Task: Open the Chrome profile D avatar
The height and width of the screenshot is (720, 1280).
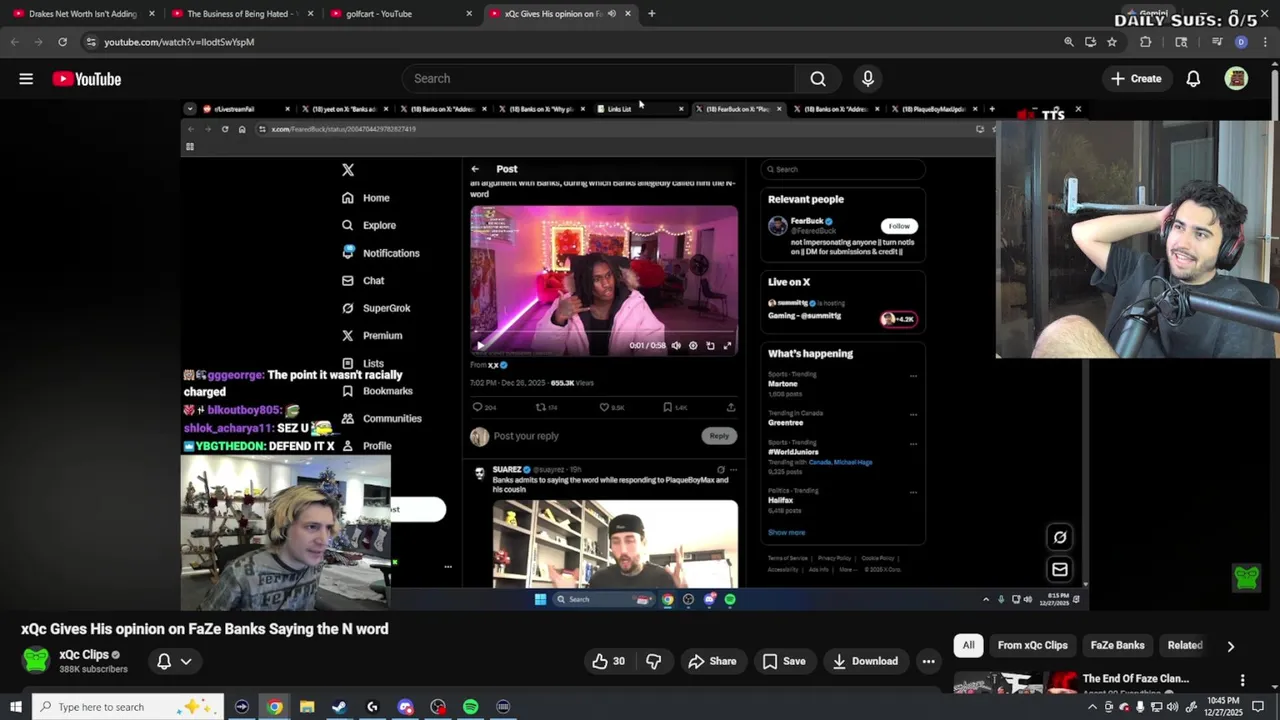Action: coord(1241,42)
